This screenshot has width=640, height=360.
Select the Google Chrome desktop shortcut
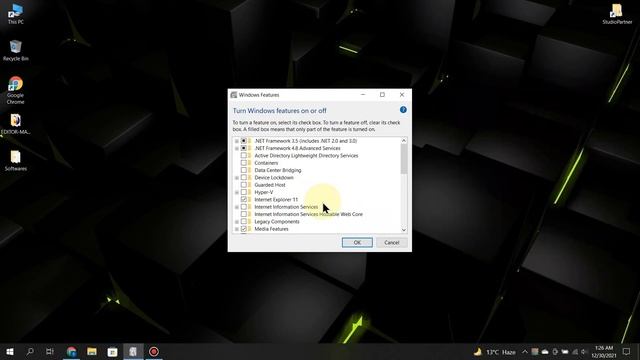[16, 90]
